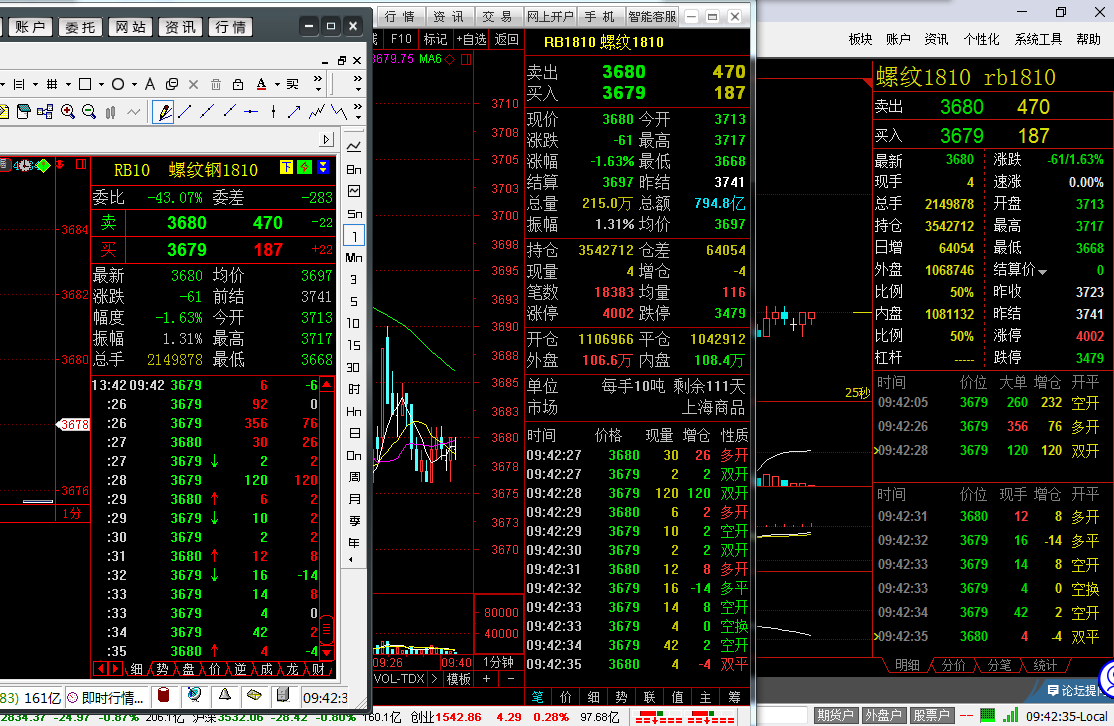Open the font color dropdown arrow
1114x726 pixels.
[277, 85]
